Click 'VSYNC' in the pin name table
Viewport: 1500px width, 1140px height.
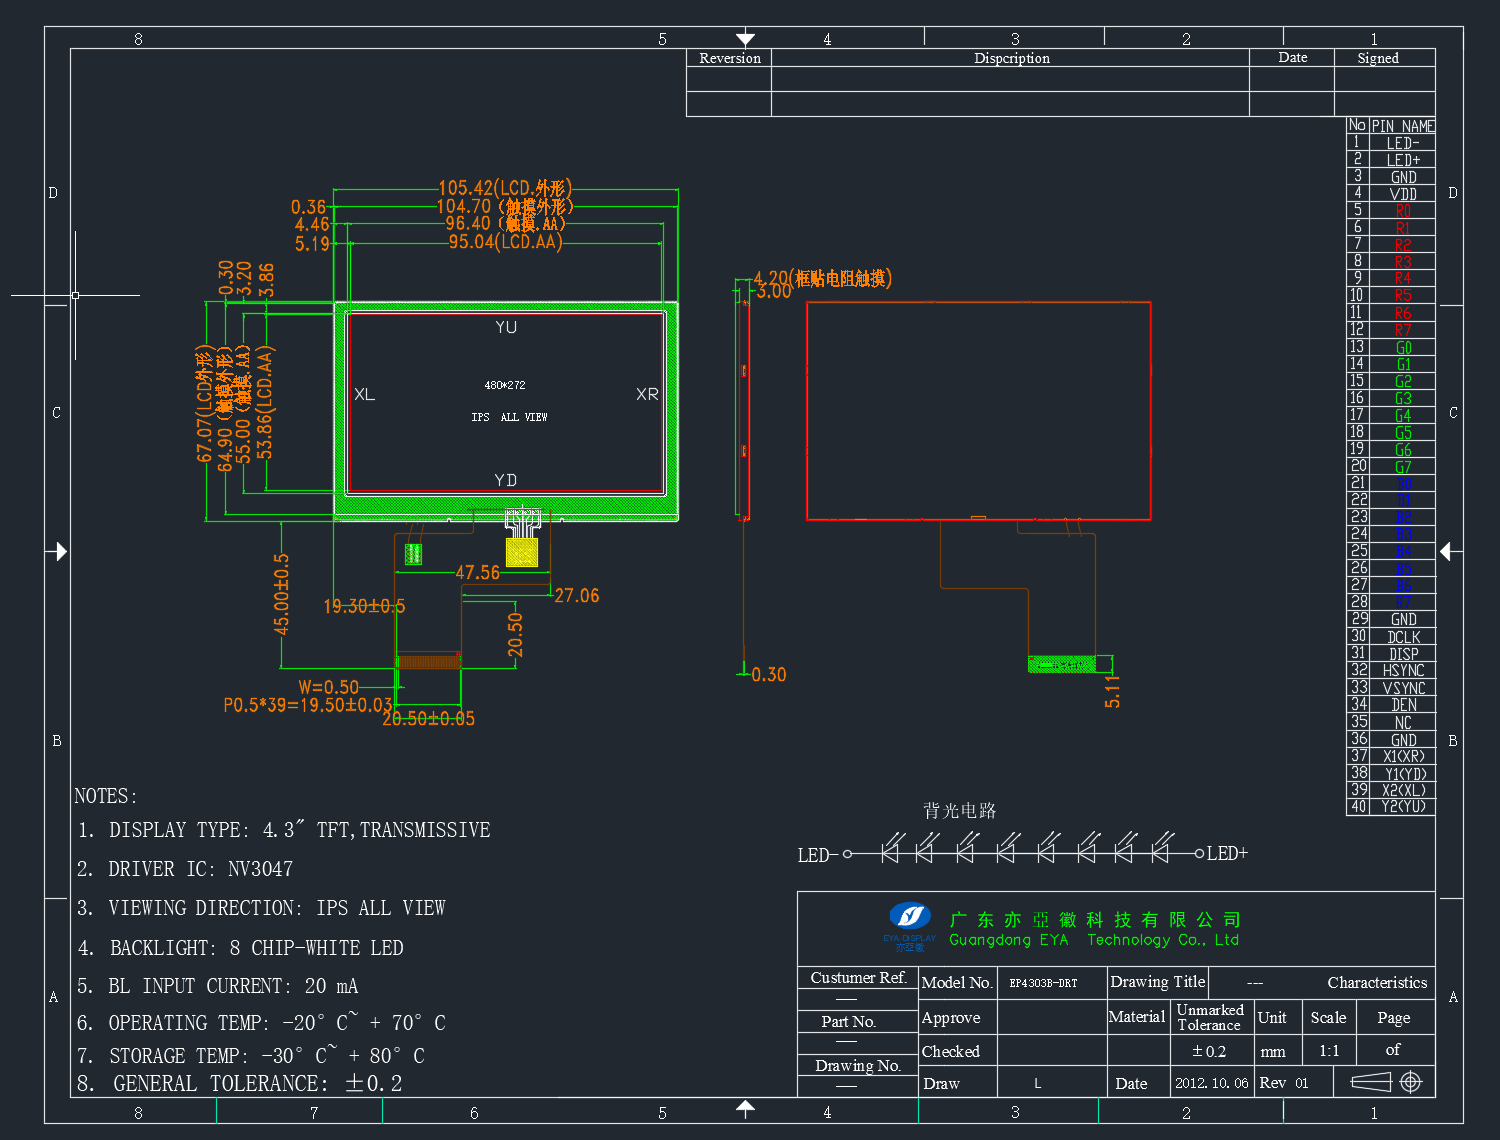coord(1403,688)
